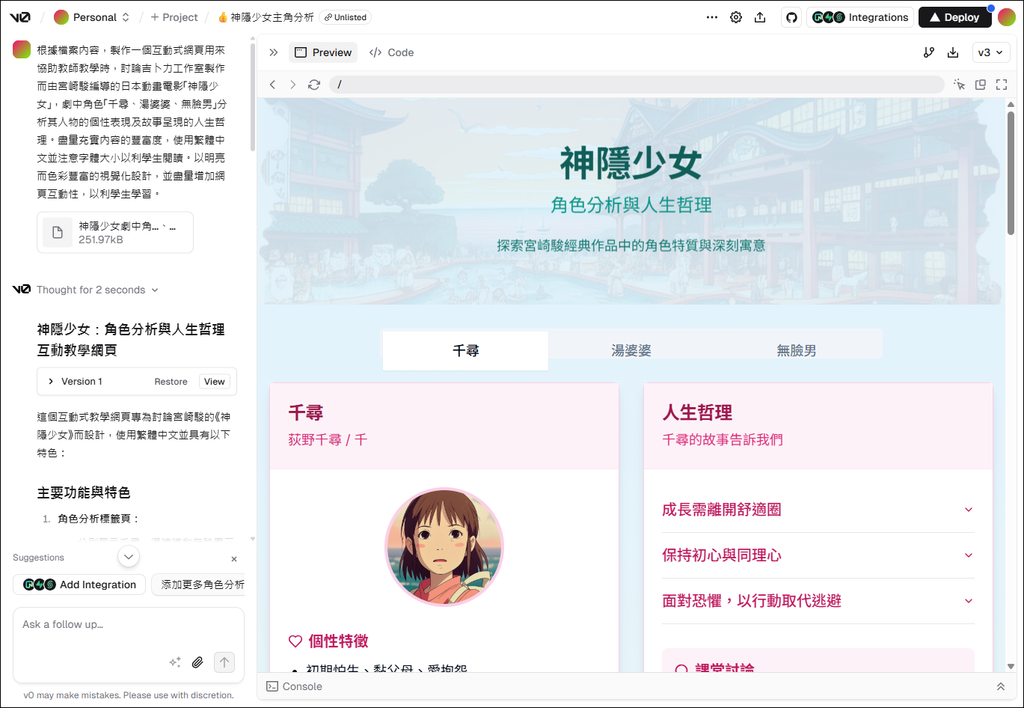1024x708 pixels.
Task: Click the 添加更多角色分析 suggestion
Action: click(x=201, y=585)
